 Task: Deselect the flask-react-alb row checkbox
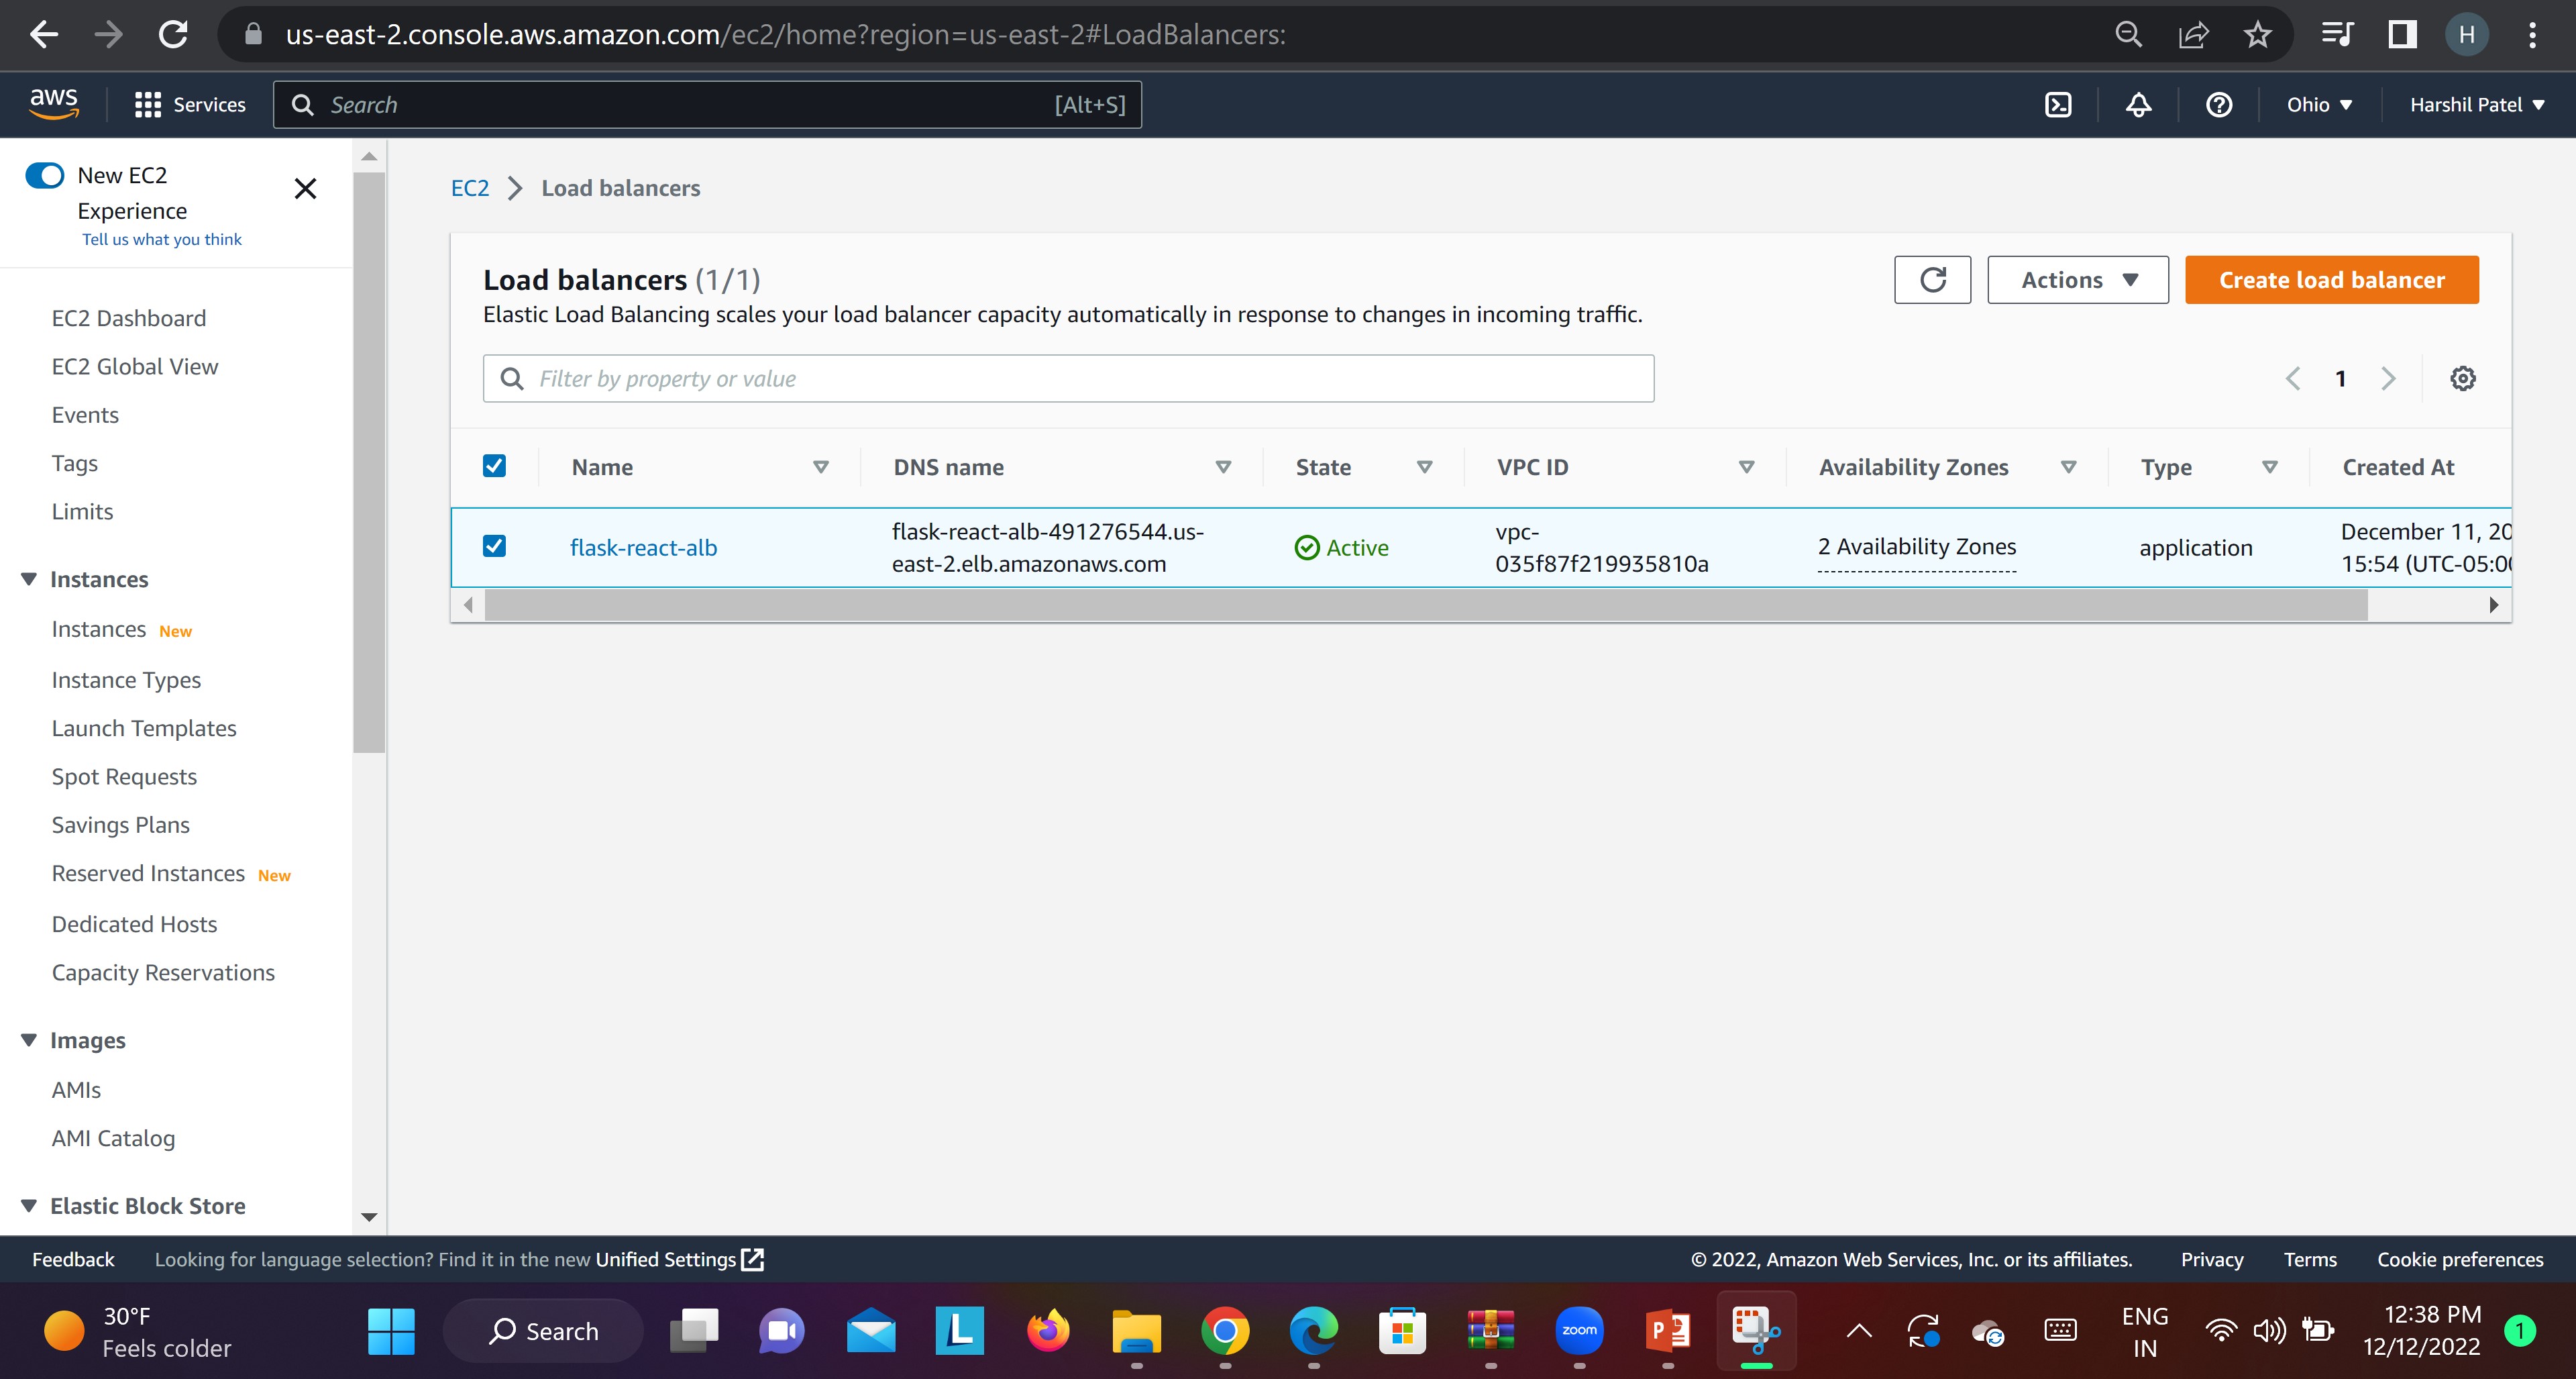point(494,546)
